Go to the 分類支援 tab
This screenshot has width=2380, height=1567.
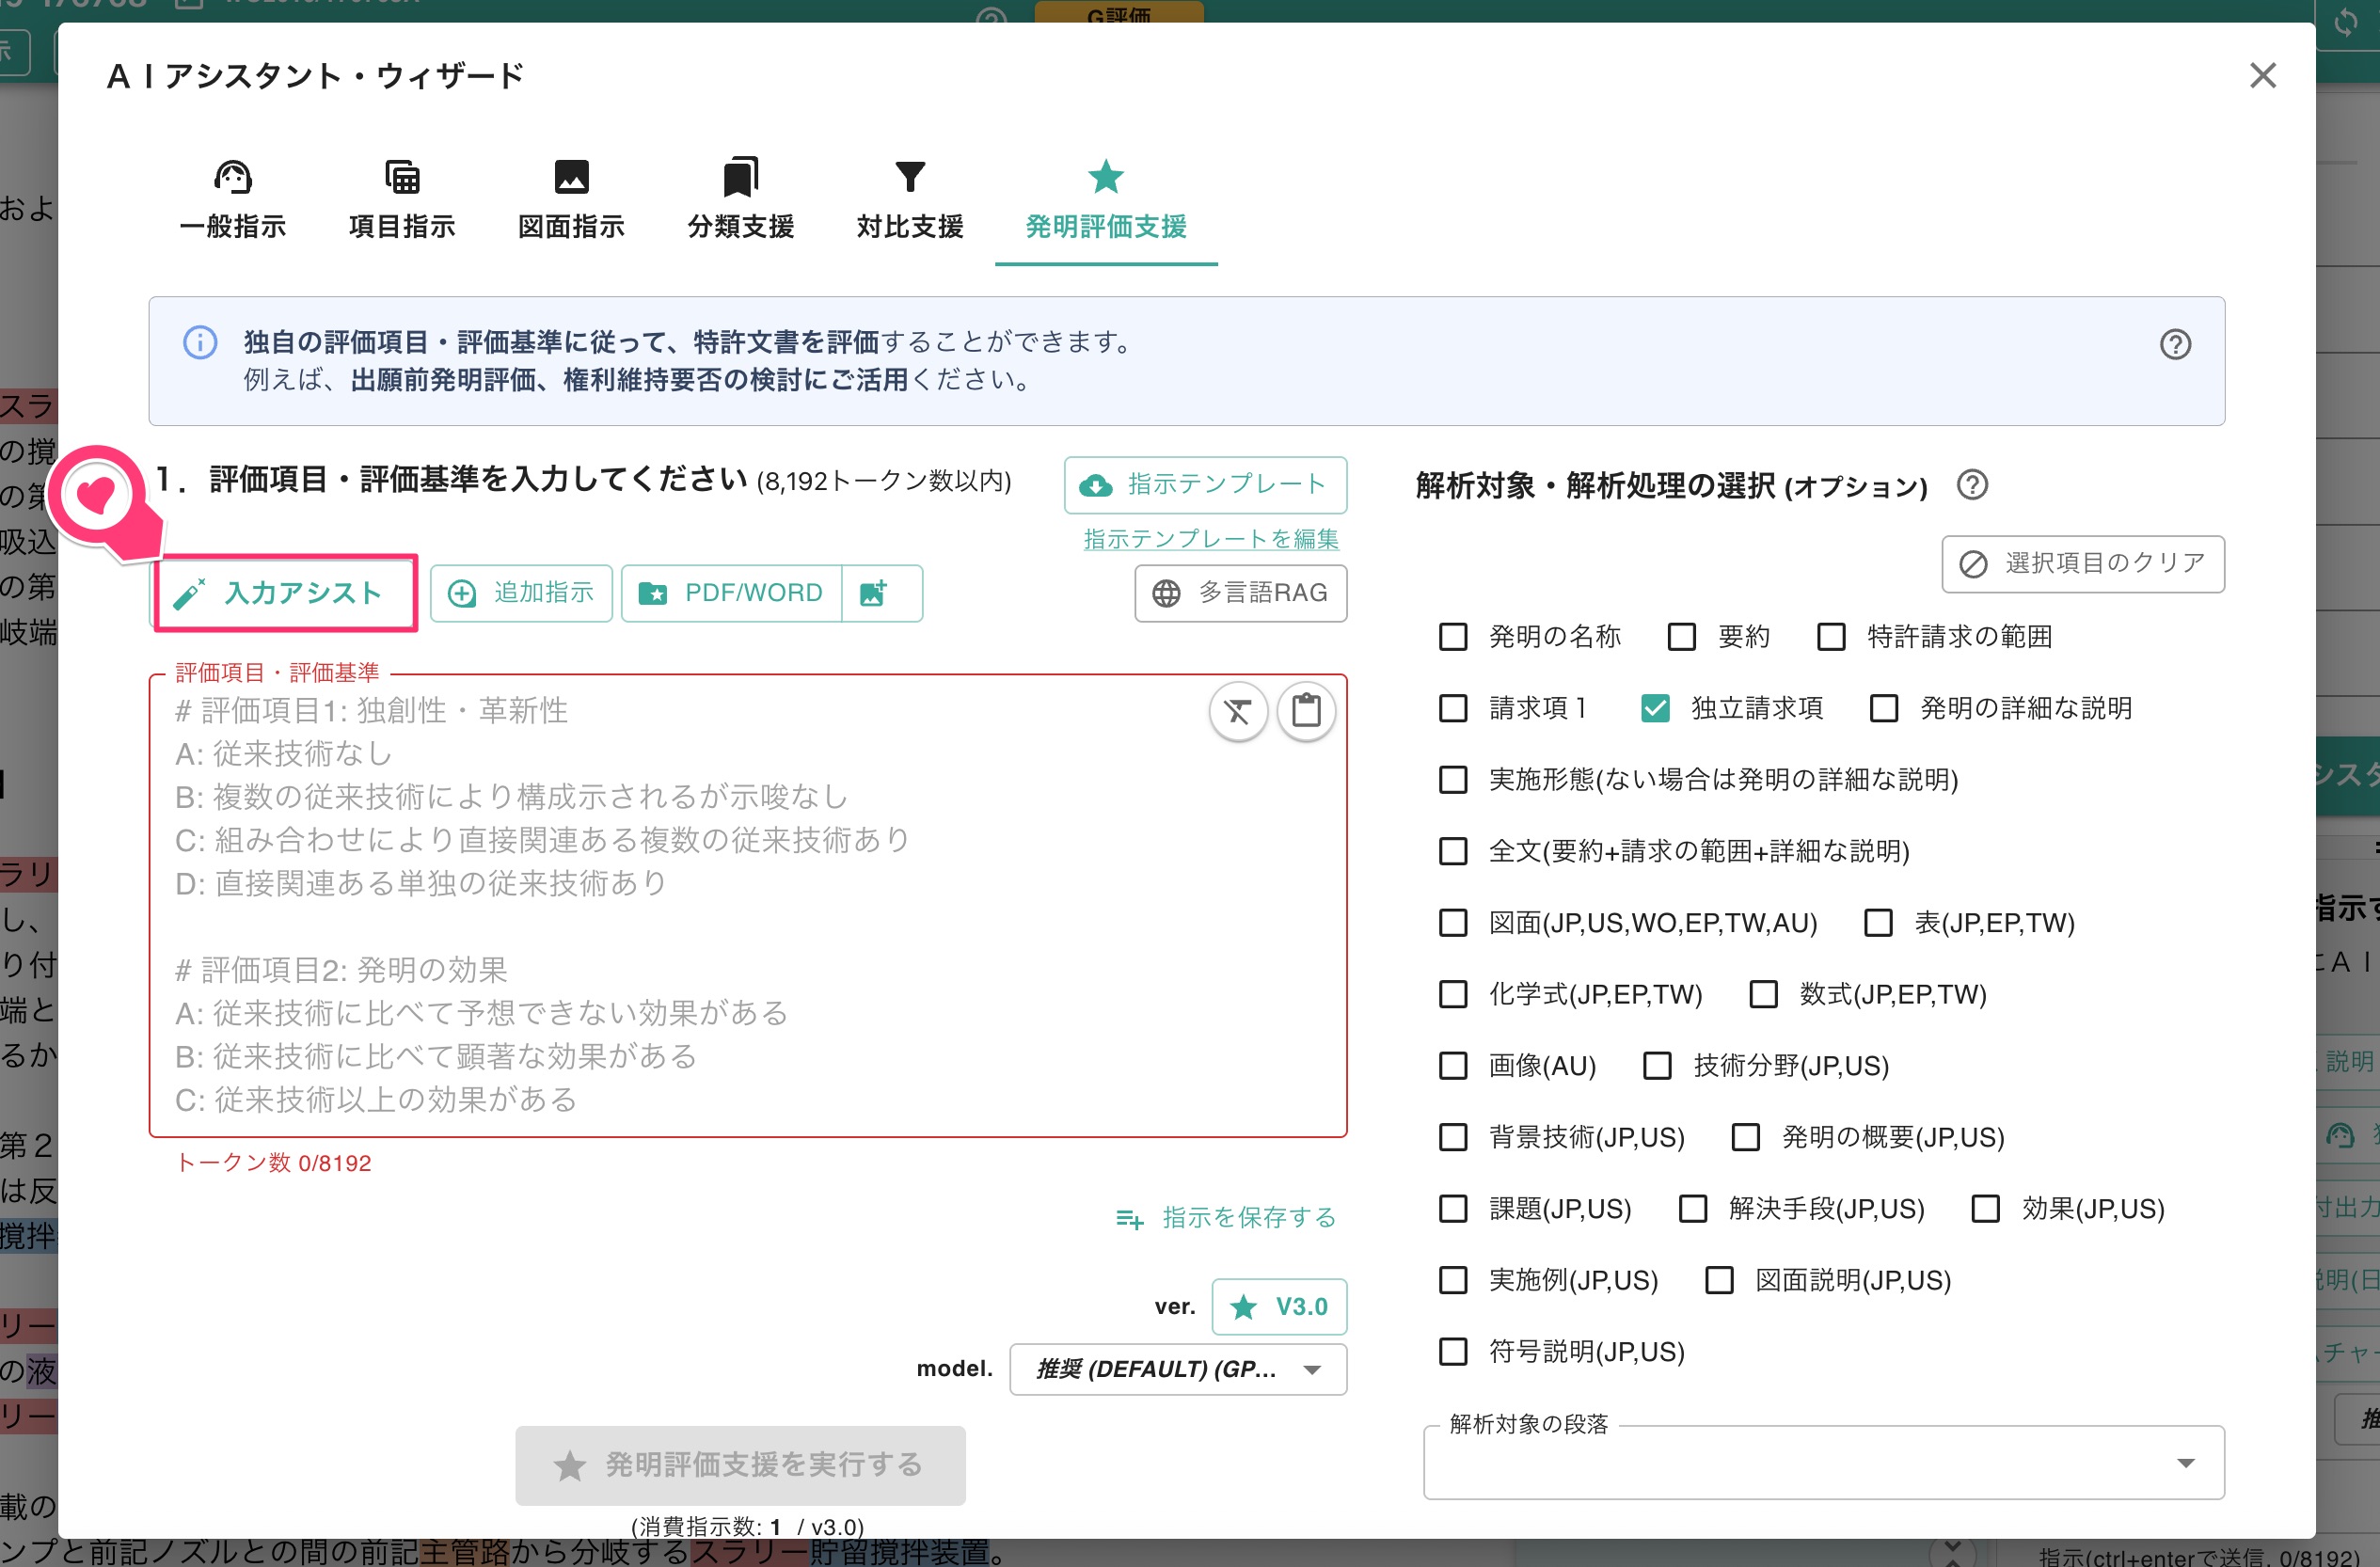point(740,201)
